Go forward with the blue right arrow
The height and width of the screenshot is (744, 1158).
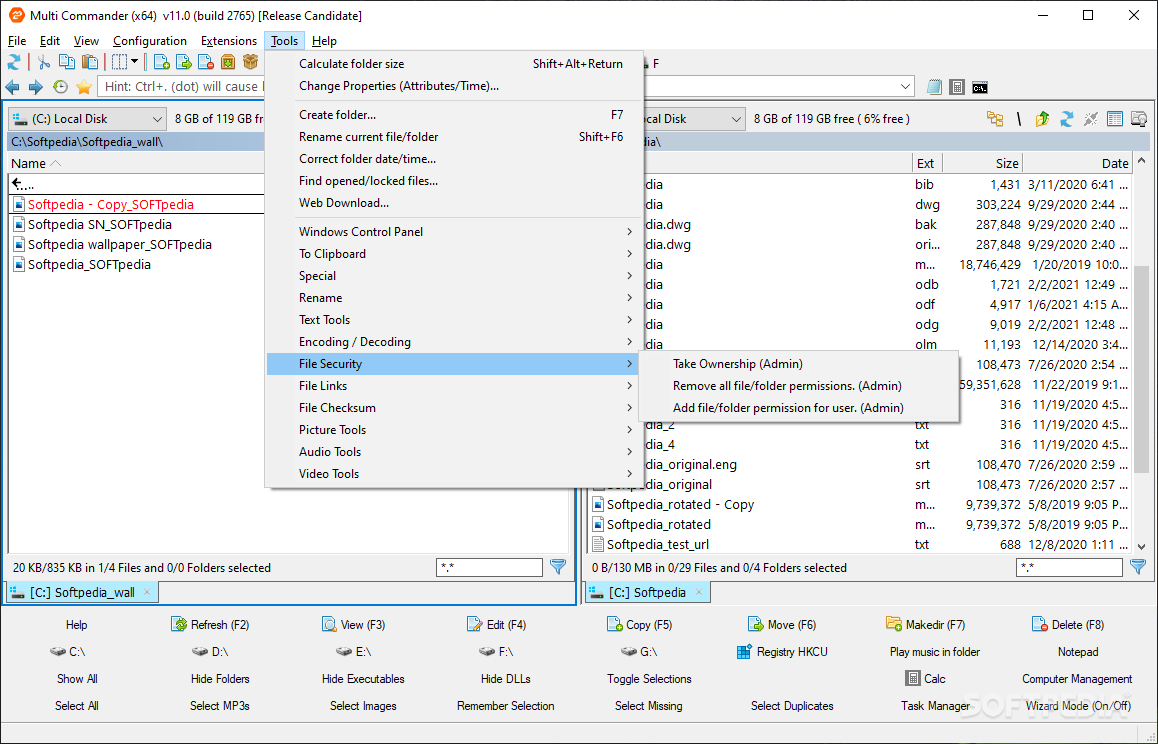[35, 87]
